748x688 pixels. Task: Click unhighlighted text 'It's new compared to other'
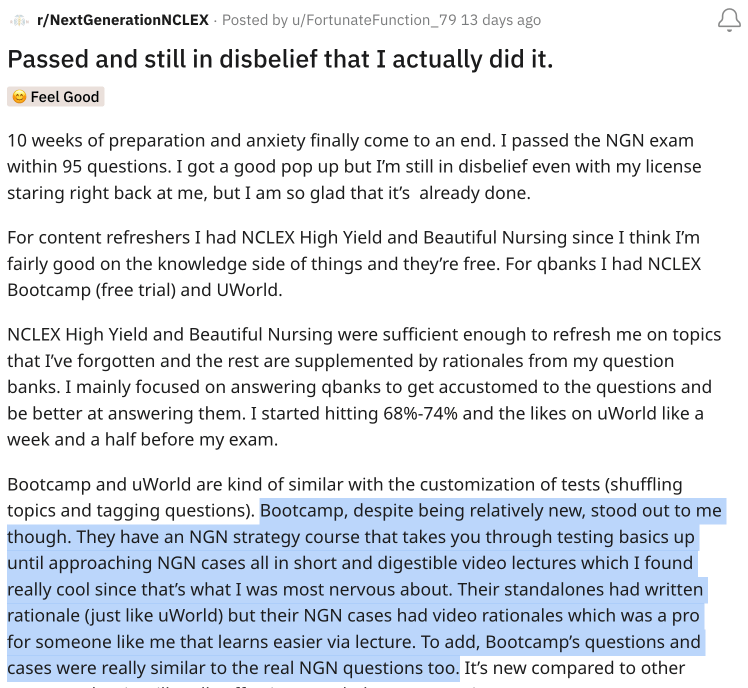click(574, 668)
